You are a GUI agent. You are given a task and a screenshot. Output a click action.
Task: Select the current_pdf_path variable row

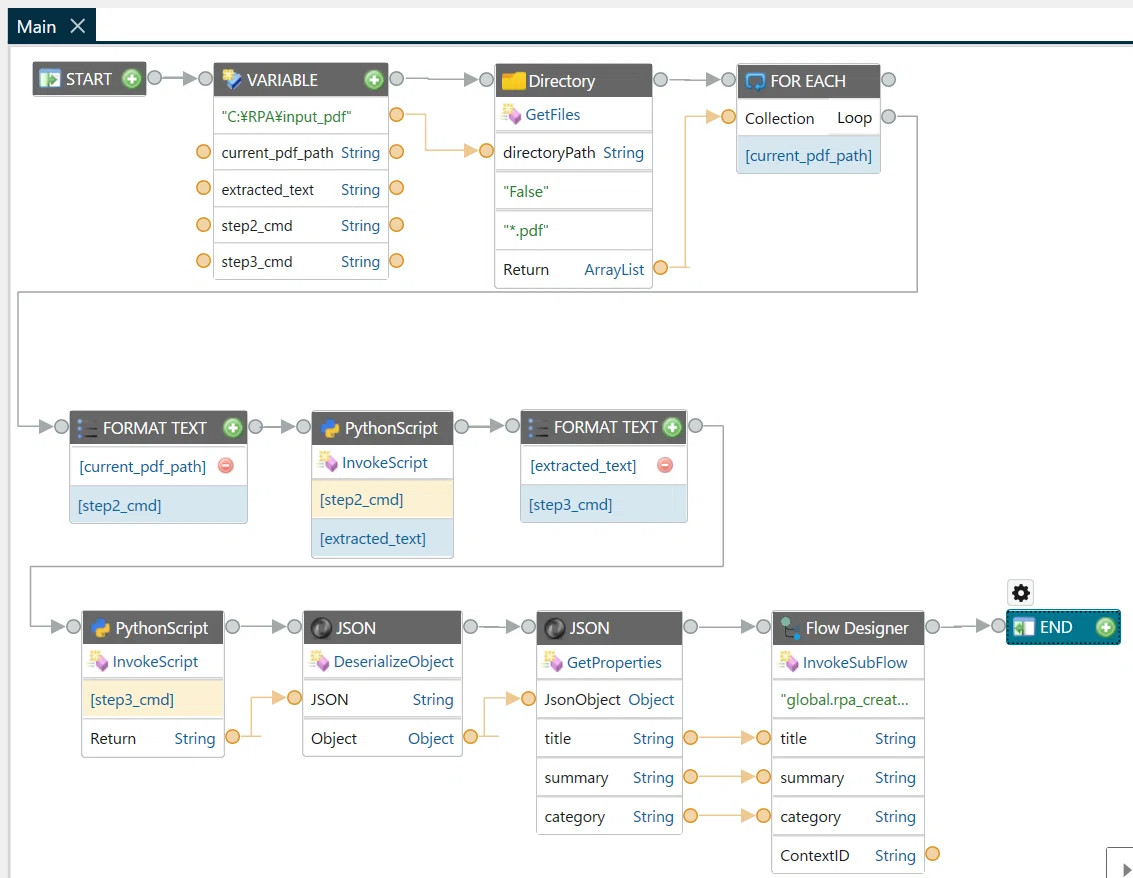point(301,152)
